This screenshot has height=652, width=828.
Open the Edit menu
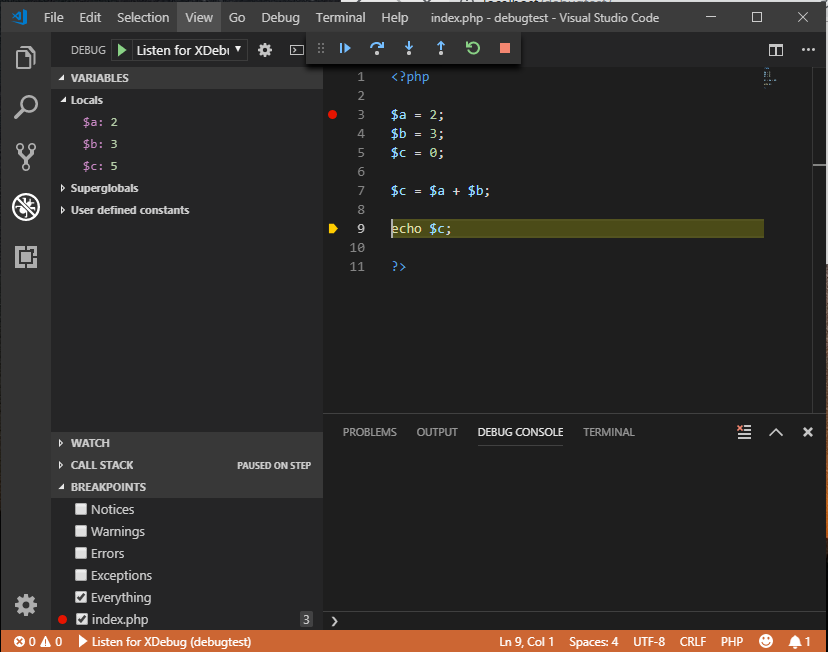[90, 17]
